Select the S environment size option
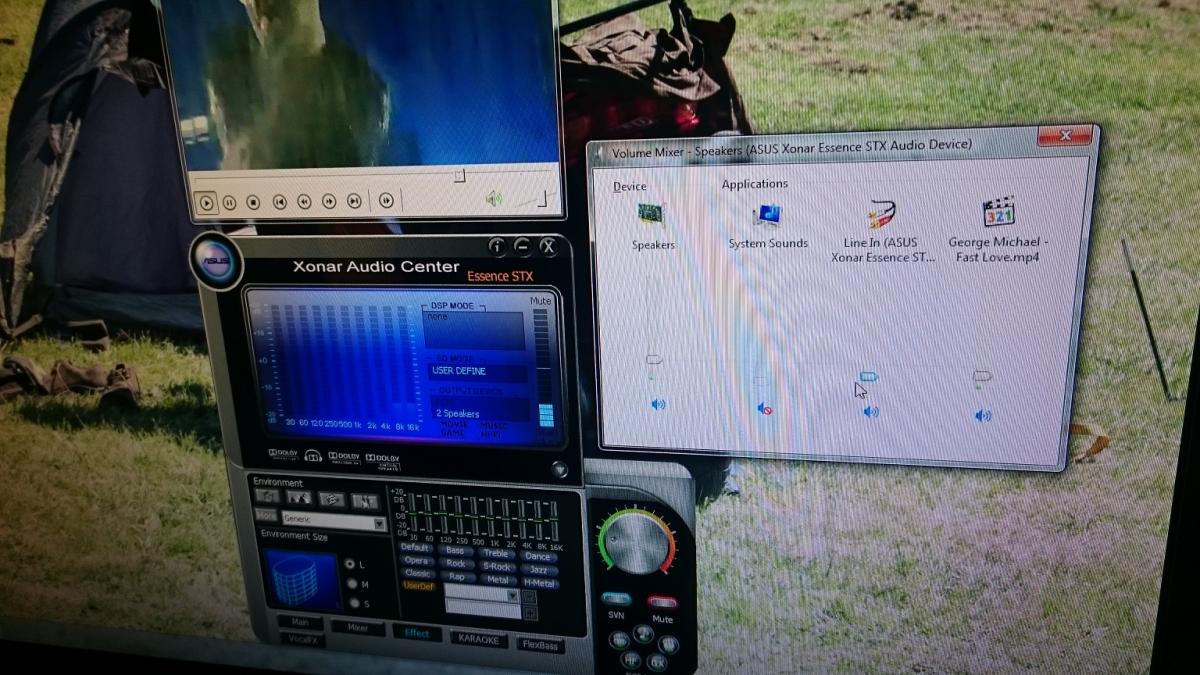 click(x=354, y=603)
